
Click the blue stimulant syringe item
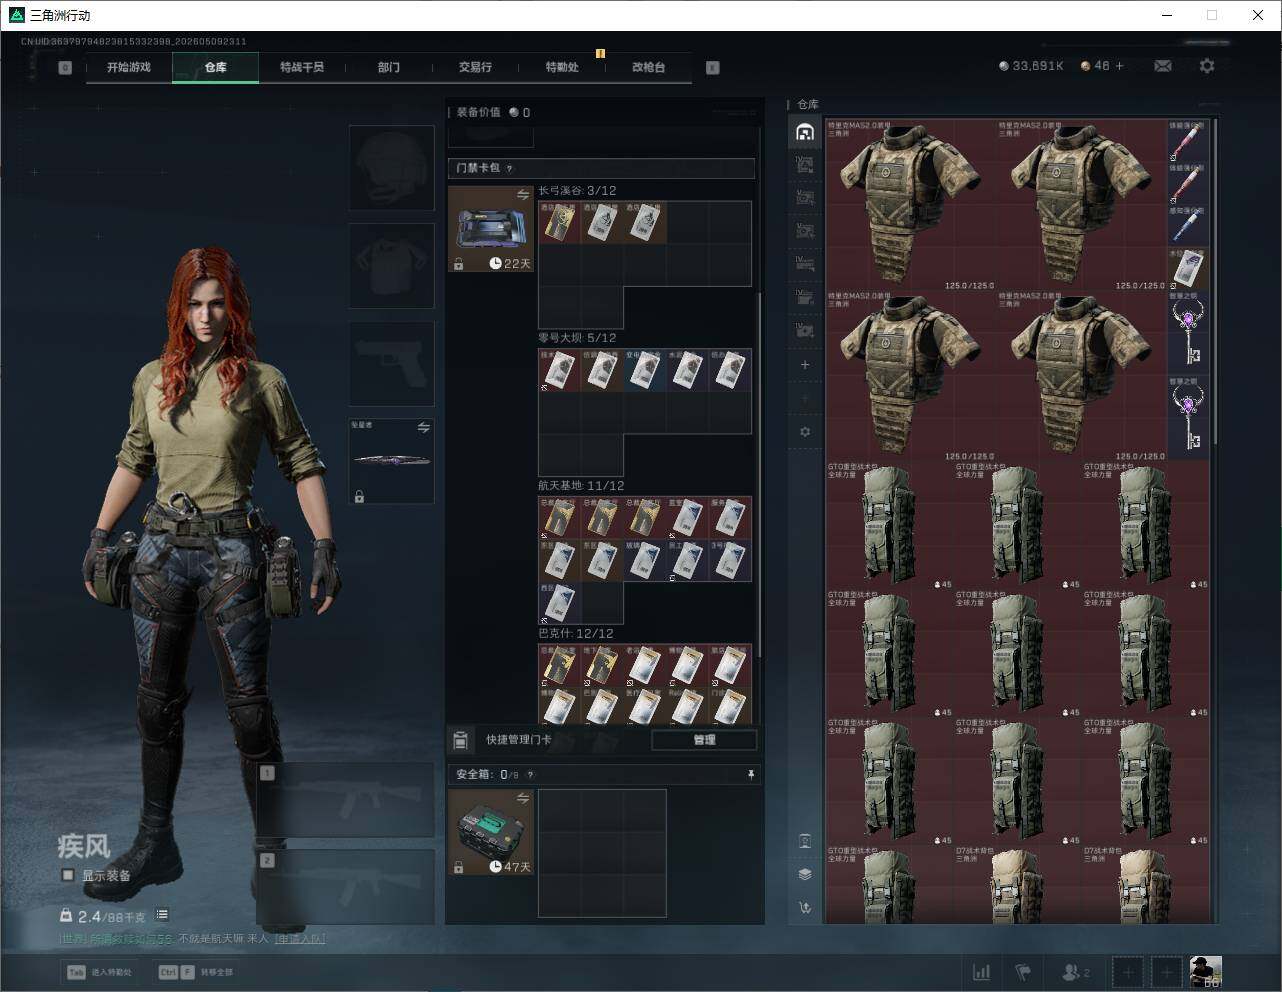[x=1188, y=227]
